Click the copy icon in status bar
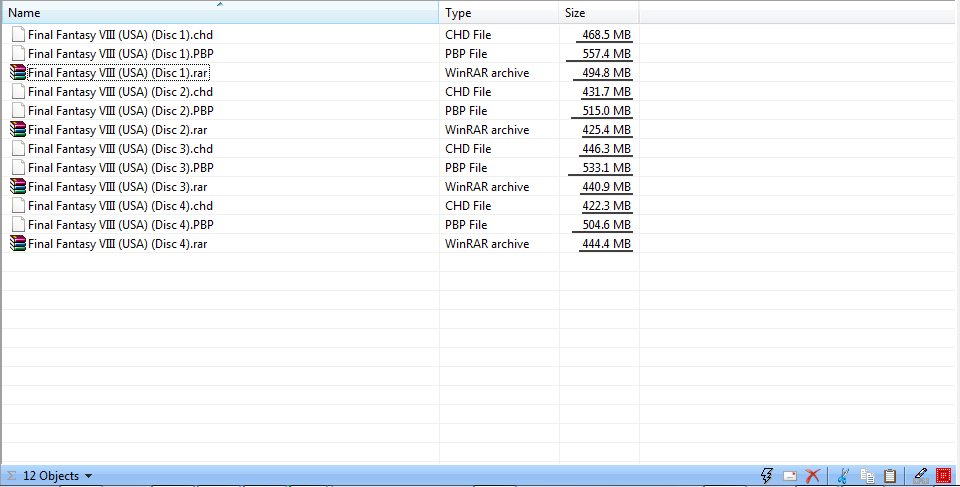The width and height of the screenshot is (960, 487). coord(867,476)
